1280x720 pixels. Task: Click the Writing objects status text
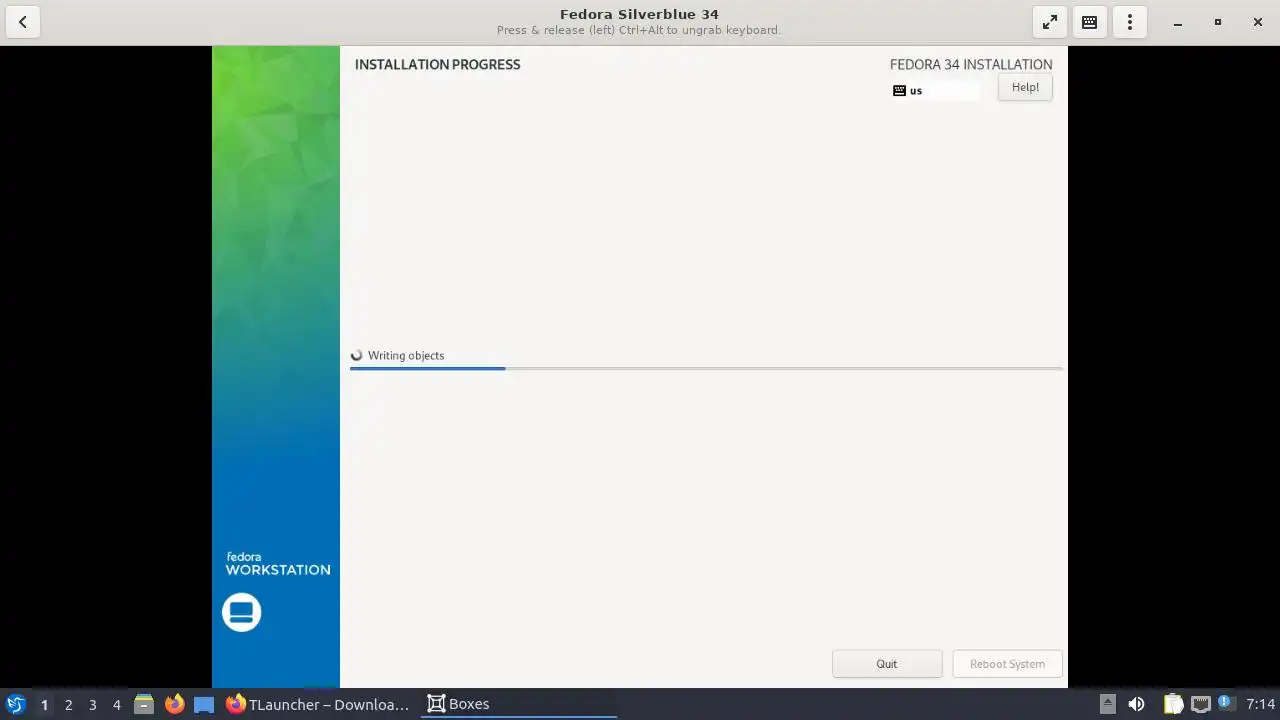(x=406, y=355)
